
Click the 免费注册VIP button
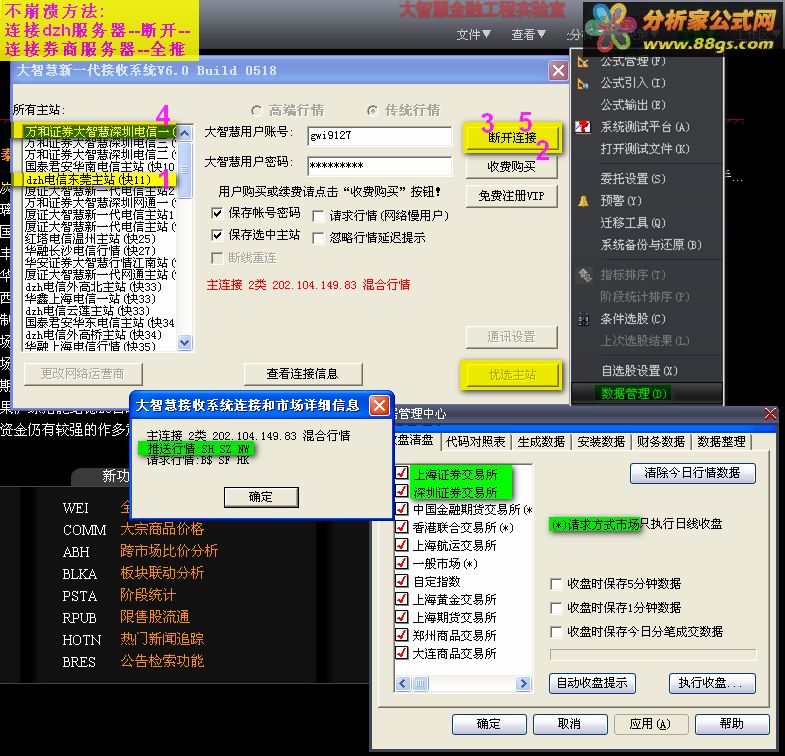[512, 196]
